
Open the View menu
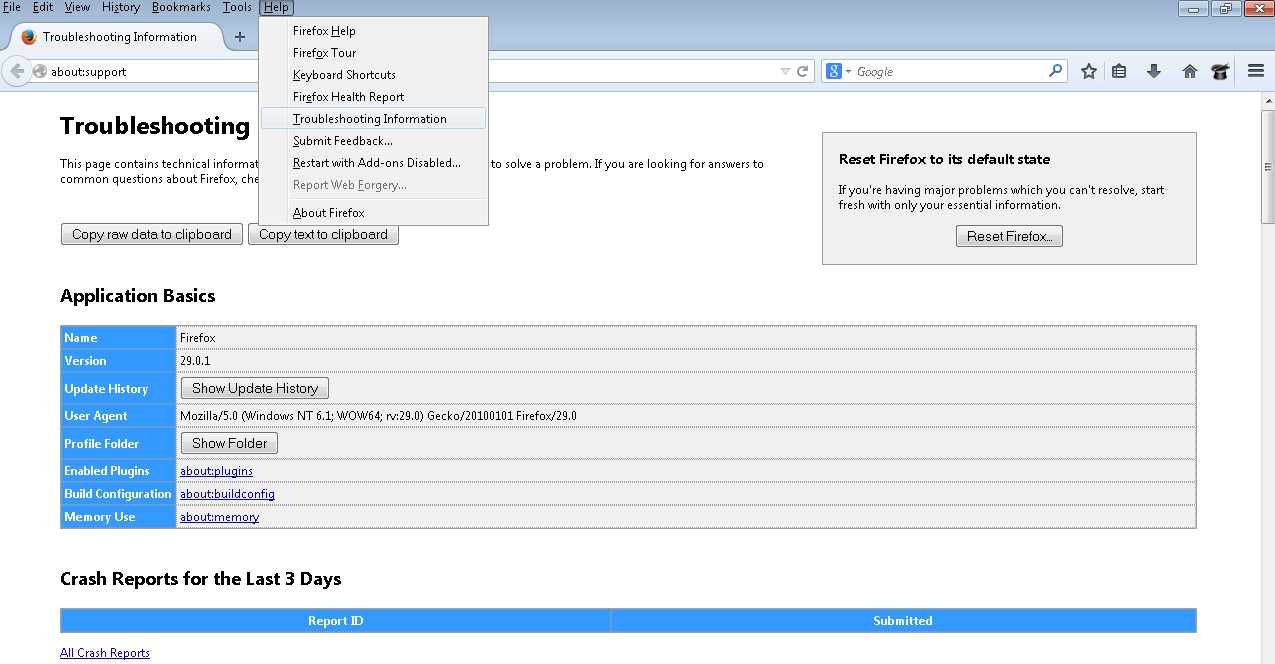click(77, 7)
